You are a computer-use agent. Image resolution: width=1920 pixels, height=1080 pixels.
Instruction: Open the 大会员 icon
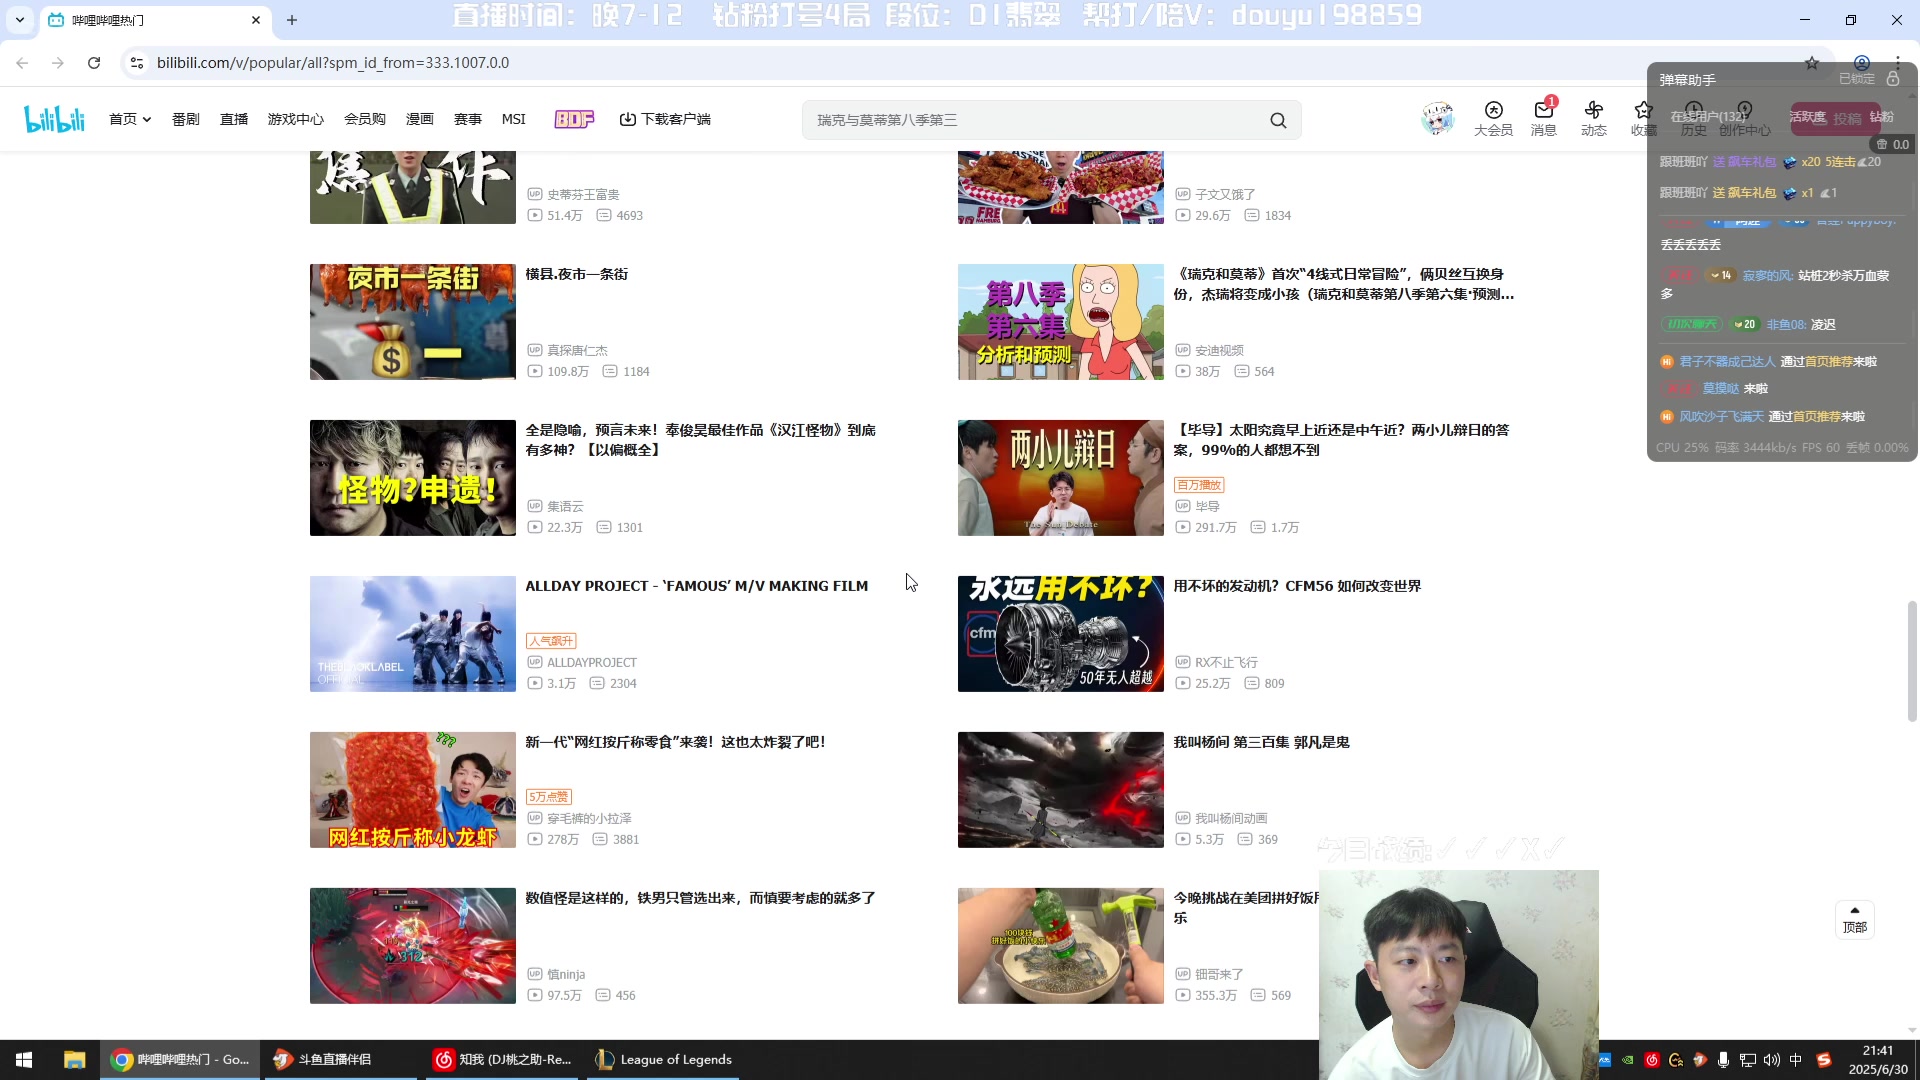[x=1493, y=119]
